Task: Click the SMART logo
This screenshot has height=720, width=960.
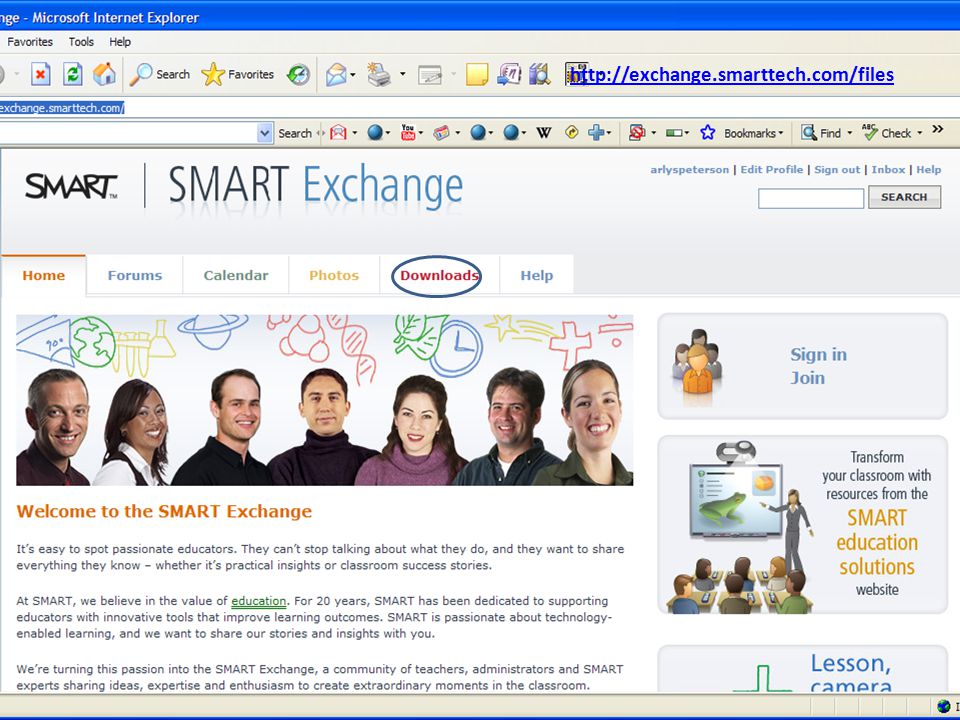Action: [x=71, y=186]
